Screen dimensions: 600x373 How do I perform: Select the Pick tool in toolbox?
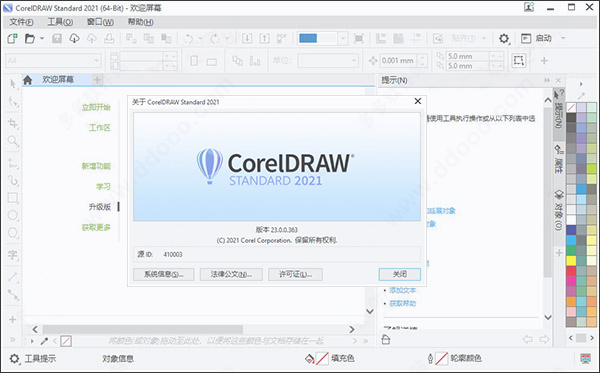tap(13, 83)
